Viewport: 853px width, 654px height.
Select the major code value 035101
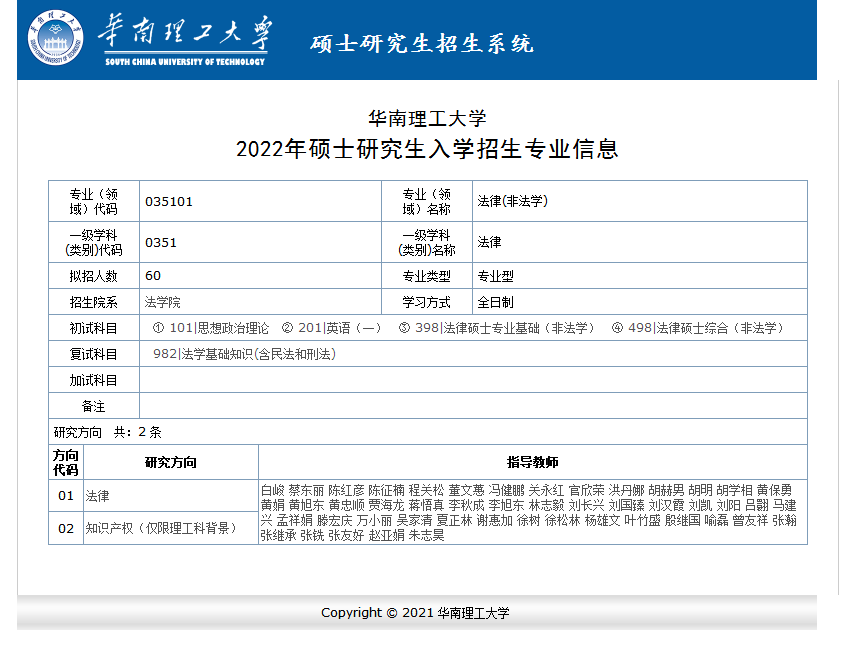(169, 201)
